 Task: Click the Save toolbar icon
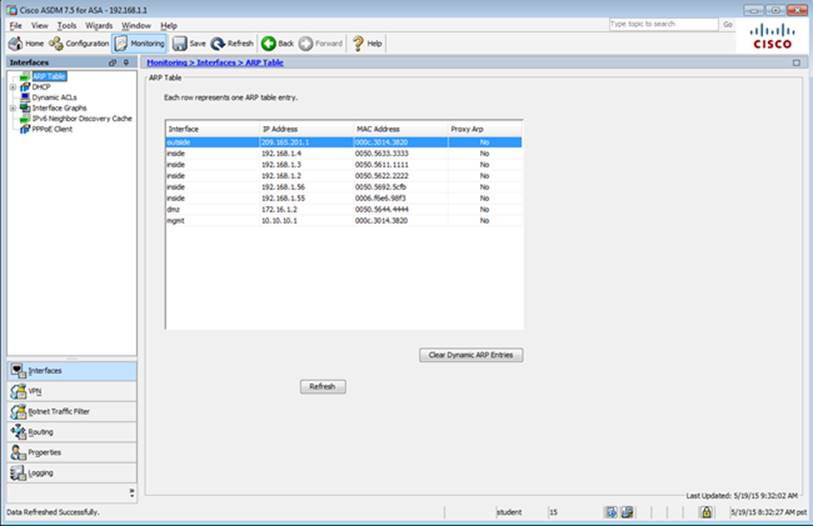coord(180,44)
